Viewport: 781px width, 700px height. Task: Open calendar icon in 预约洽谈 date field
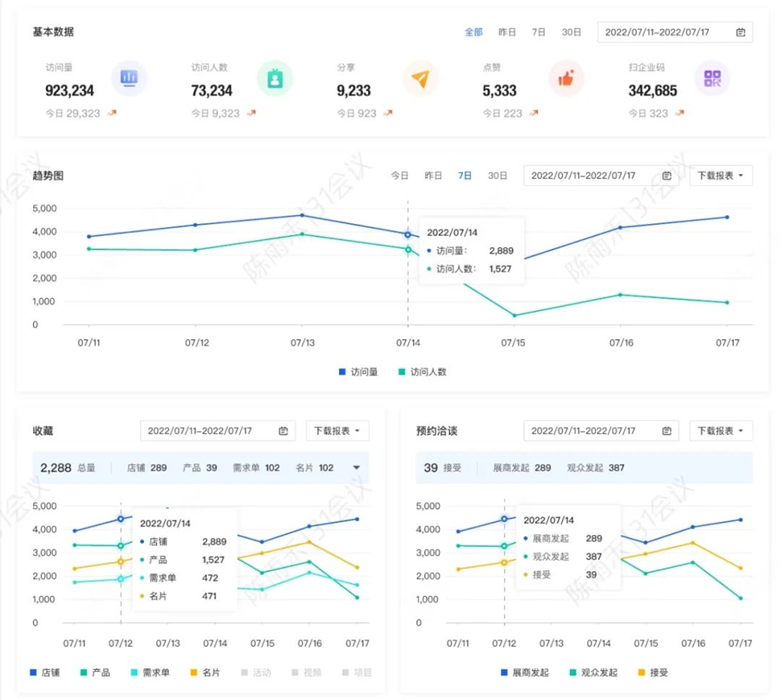coord(667,431)
